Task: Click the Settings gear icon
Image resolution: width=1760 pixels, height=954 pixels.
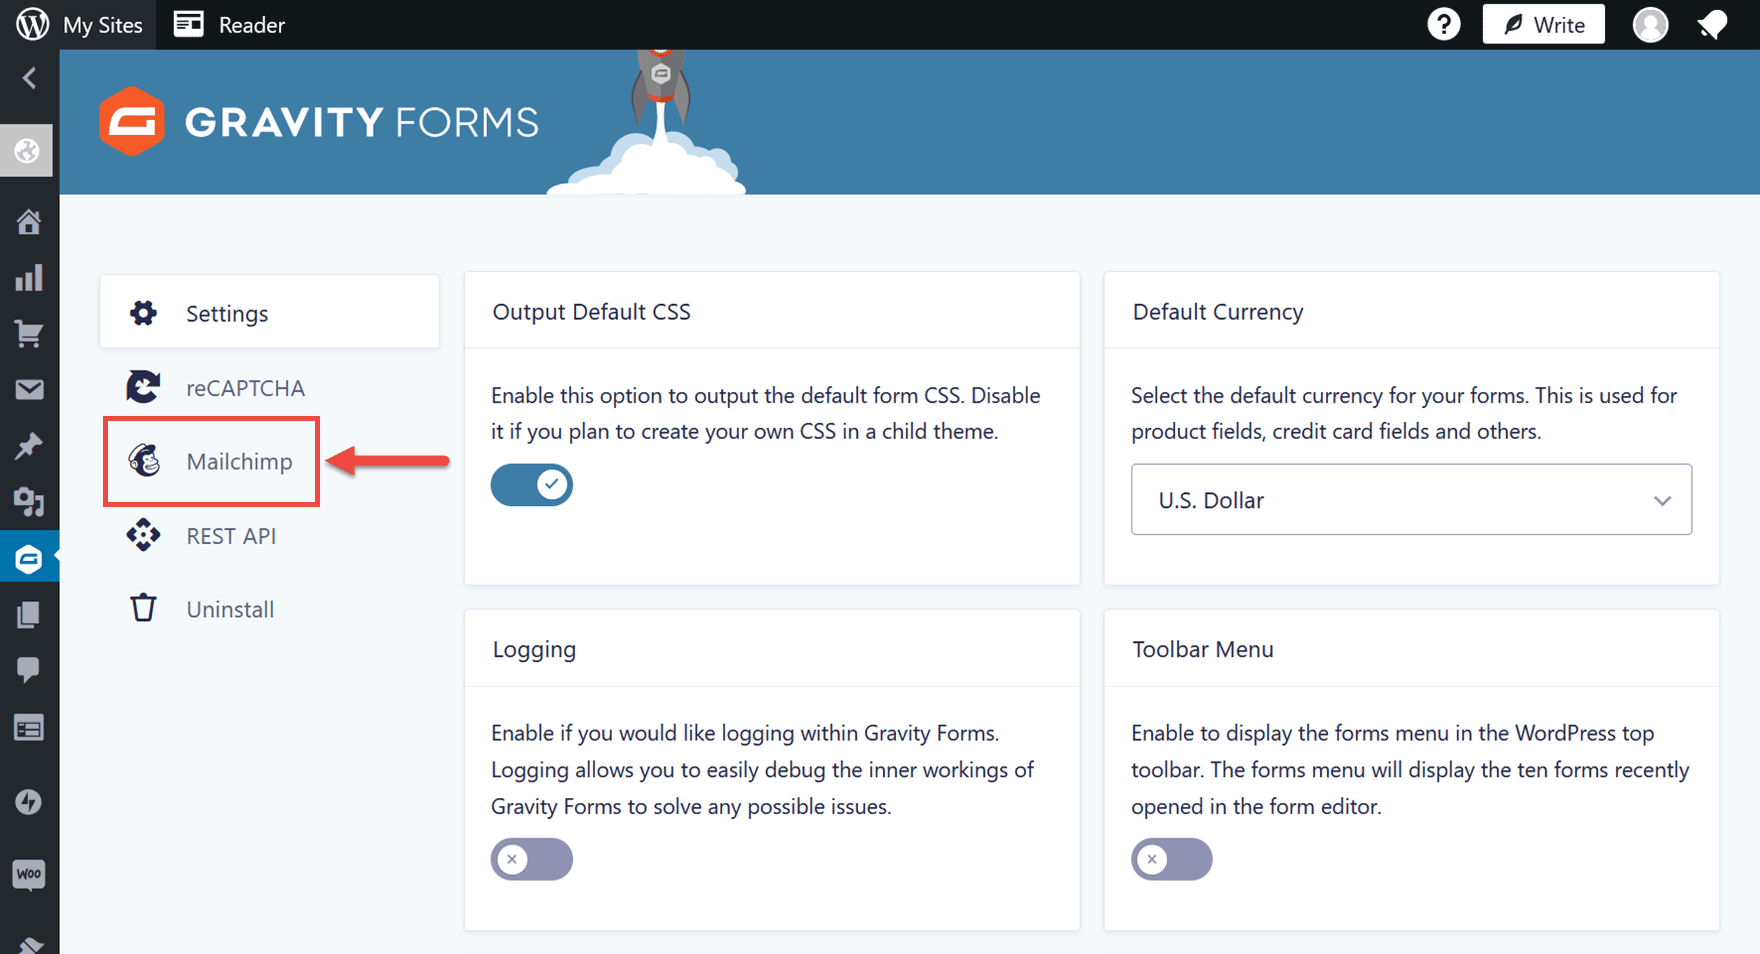Action: pos(143,313)
